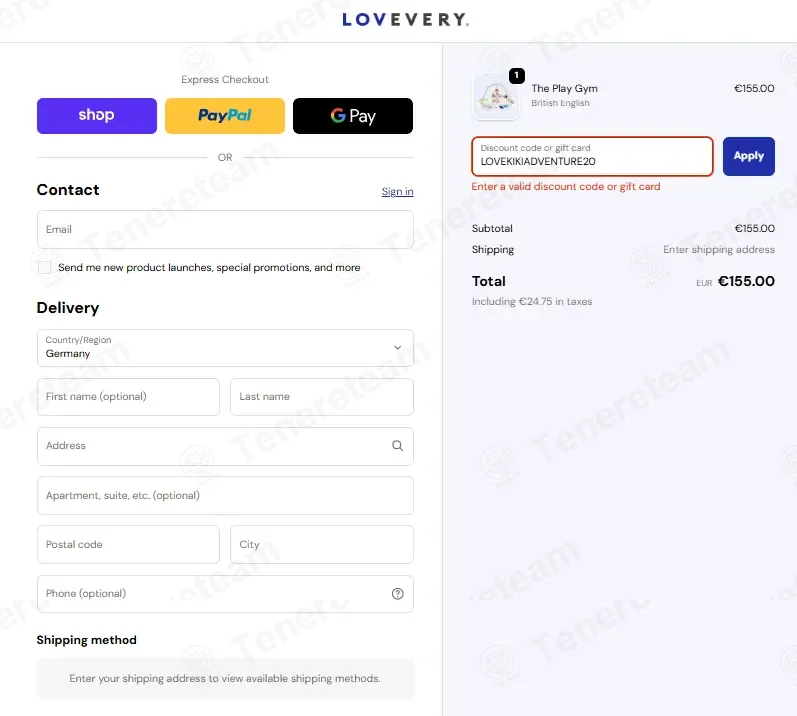Click 'The Play Gym' product name

[x=564, y=88]
